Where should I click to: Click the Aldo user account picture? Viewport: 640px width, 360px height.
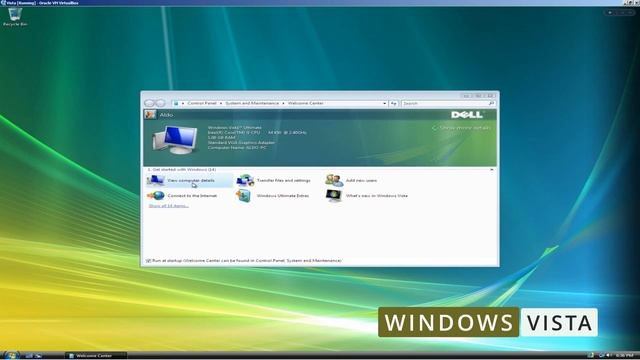tap(150, 115)
